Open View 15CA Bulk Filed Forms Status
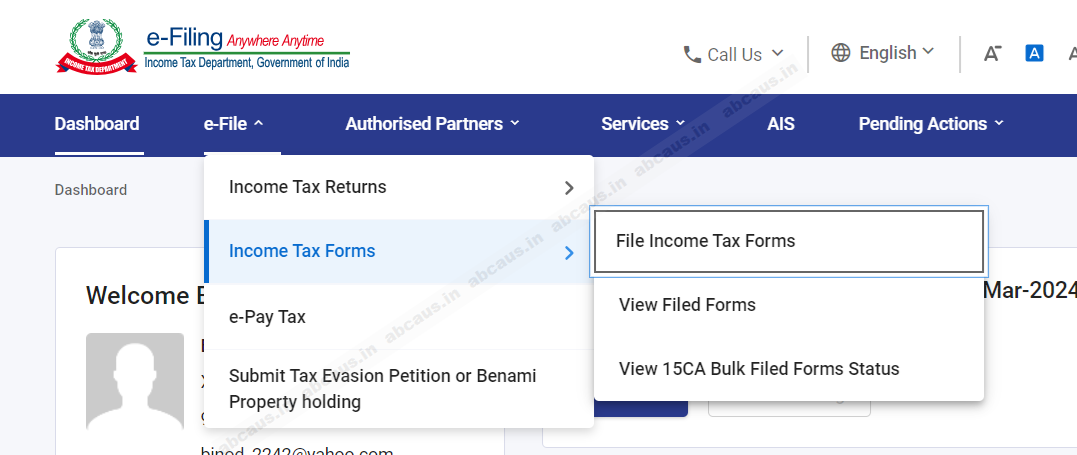 [x=759, y=369]
